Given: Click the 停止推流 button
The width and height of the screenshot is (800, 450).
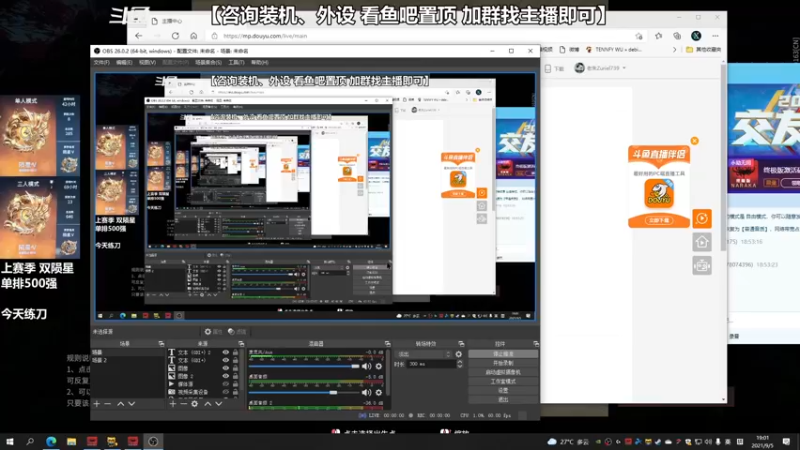Looking at the screenshot, I should pos(503,354).
